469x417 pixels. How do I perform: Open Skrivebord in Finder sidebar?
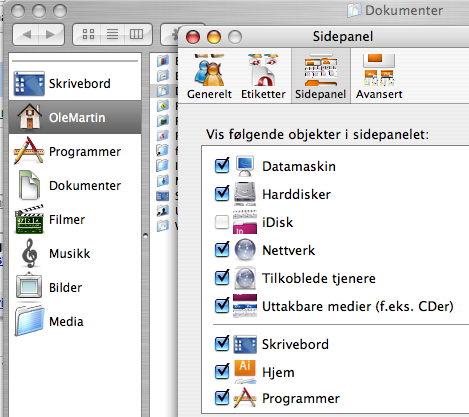pyautogui.click(x=75, y=83)
